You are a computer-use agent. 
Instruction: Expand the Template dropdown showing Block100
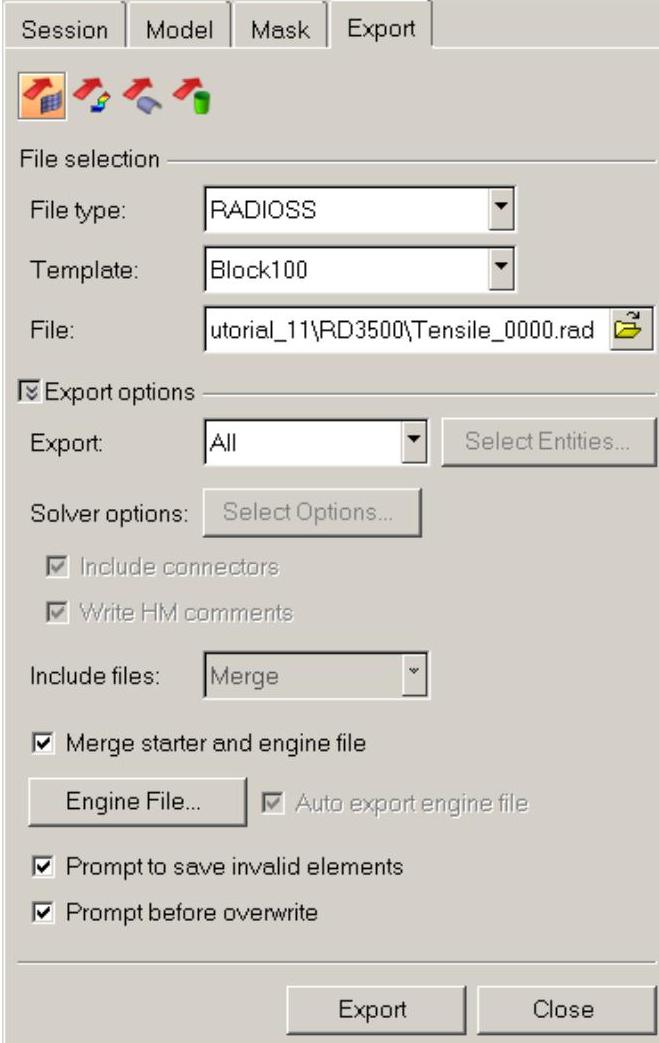tap(503, 268)
